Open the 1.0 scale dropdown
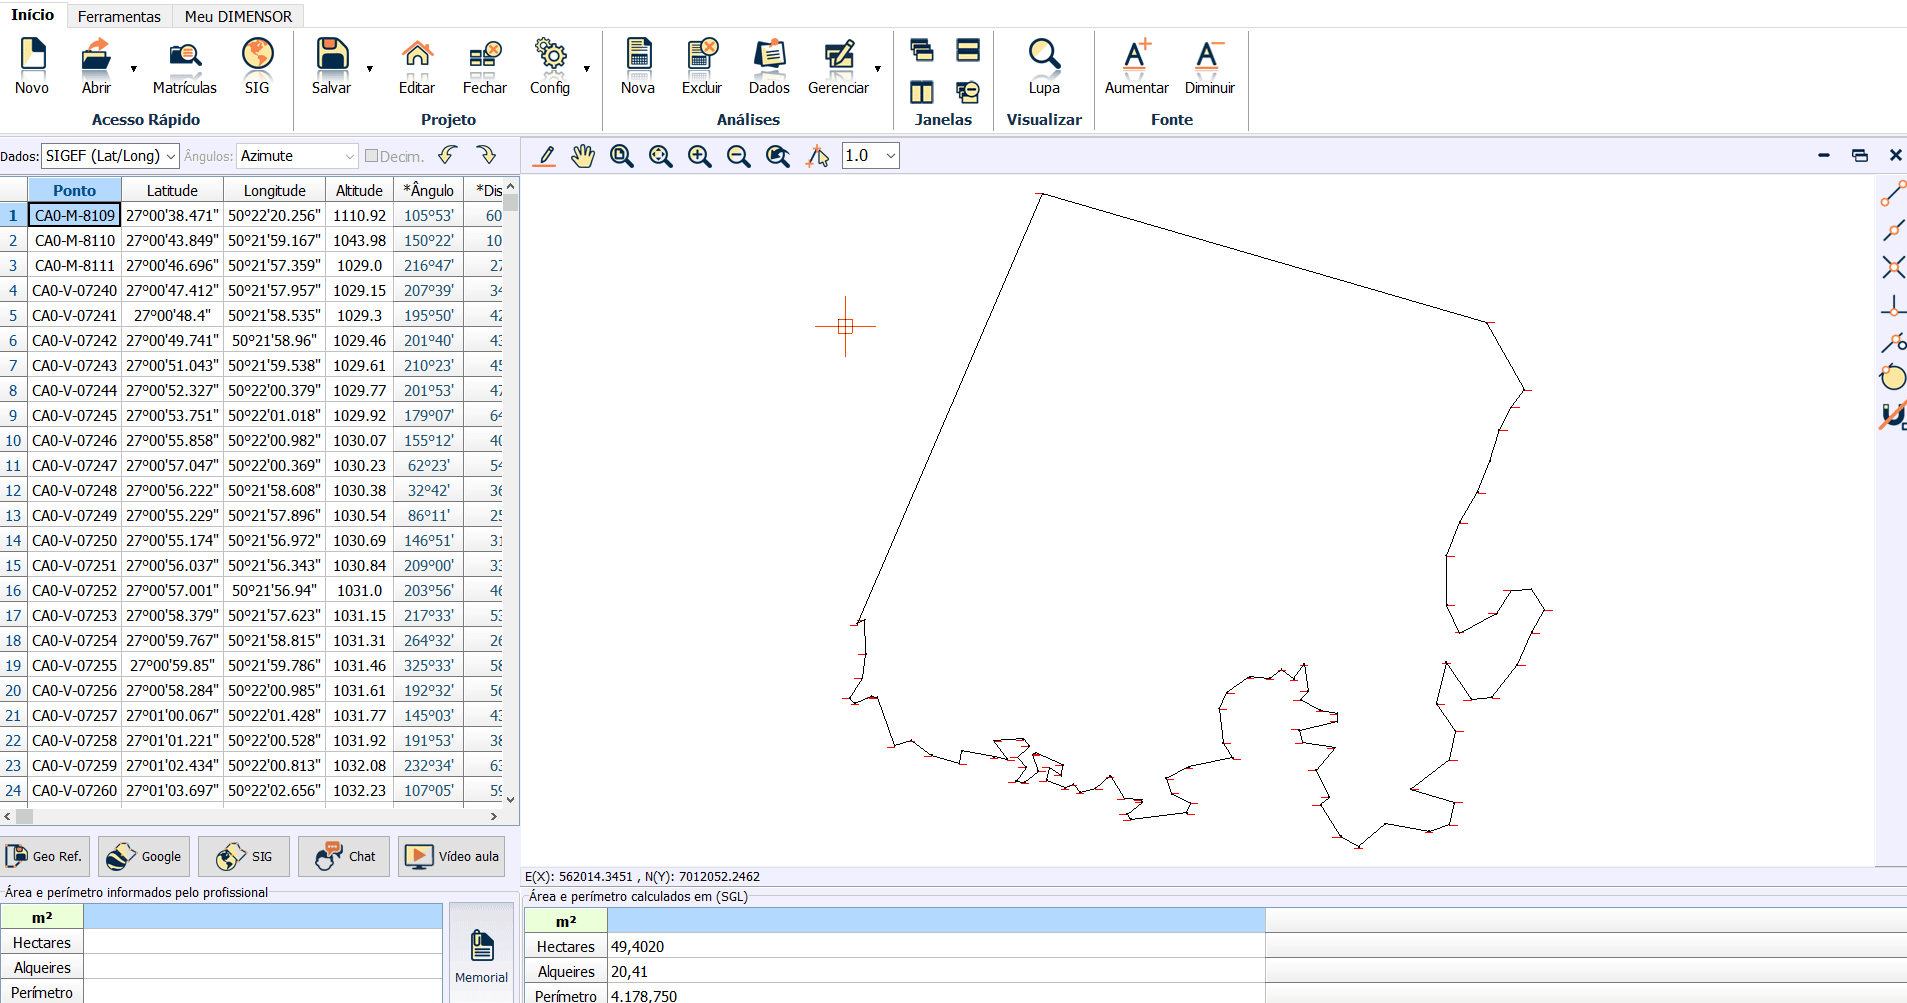The height and width of the screenshot is (1003, 1907). point(870,156)
